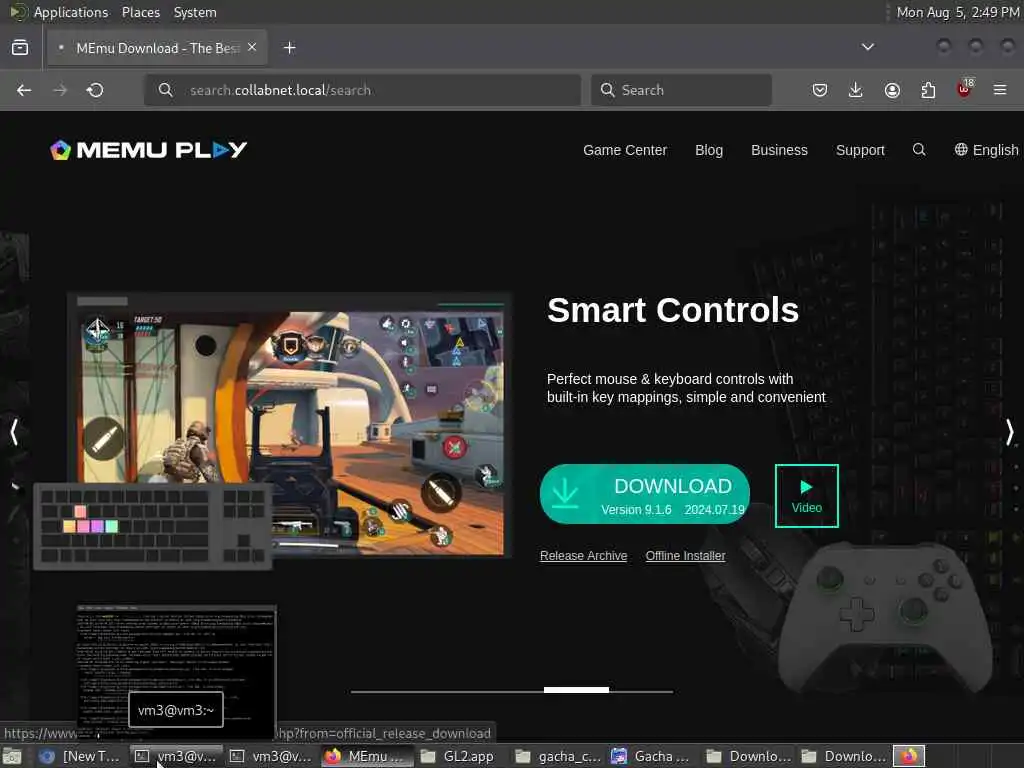
Task: Click the MEmu Play logo
Action: coord(149,150)
